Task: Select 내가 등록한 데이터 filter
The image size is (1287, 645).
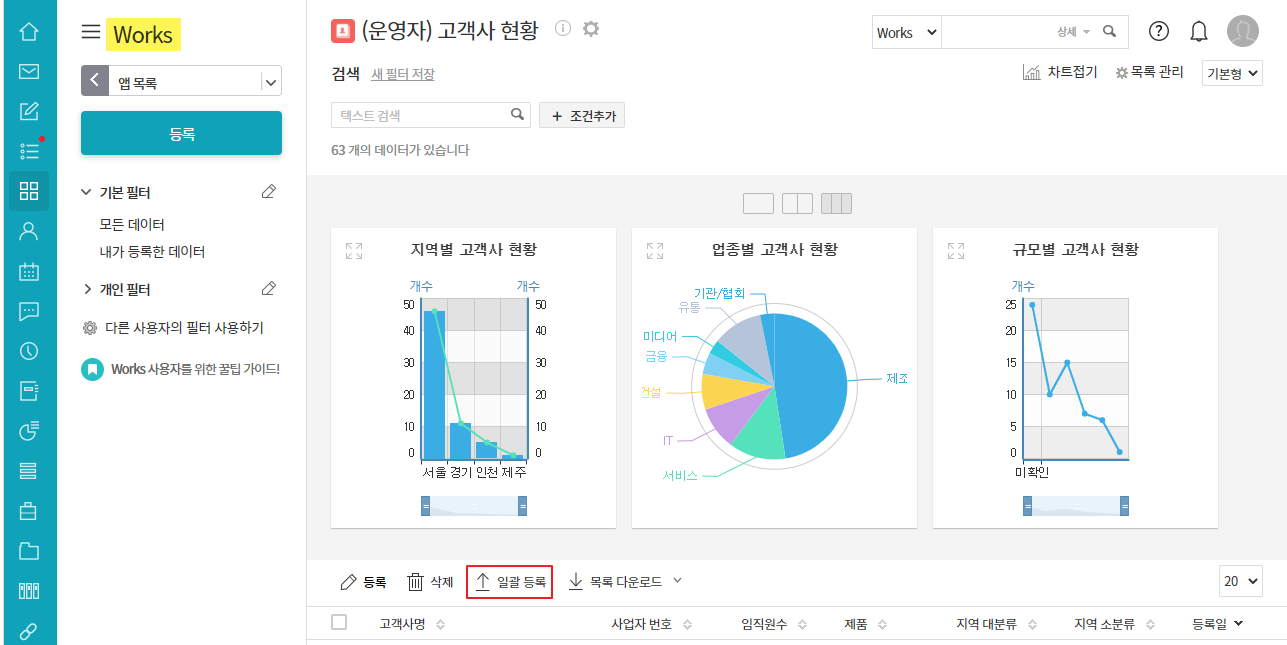Action: click(x=152, y=252)
